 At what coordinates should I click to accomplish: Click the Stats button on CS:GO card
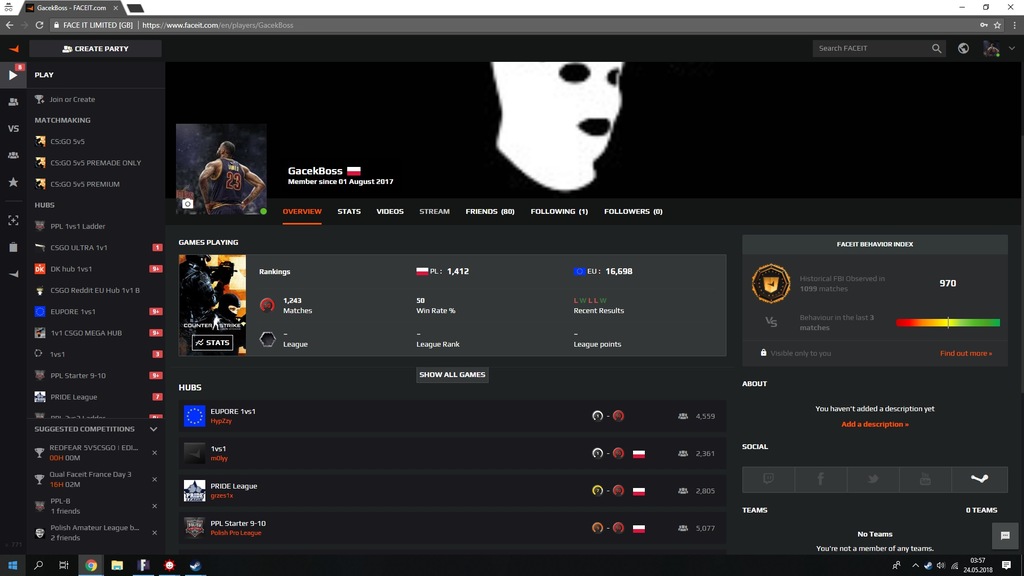coord(212,342)
